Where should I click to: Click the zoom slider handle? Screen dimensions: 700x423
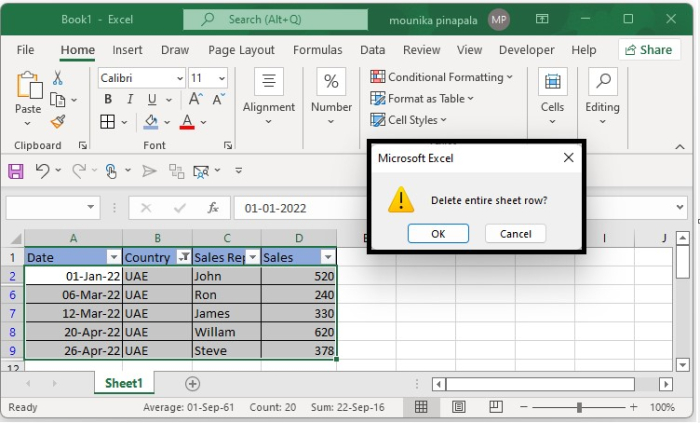(579, 407)
